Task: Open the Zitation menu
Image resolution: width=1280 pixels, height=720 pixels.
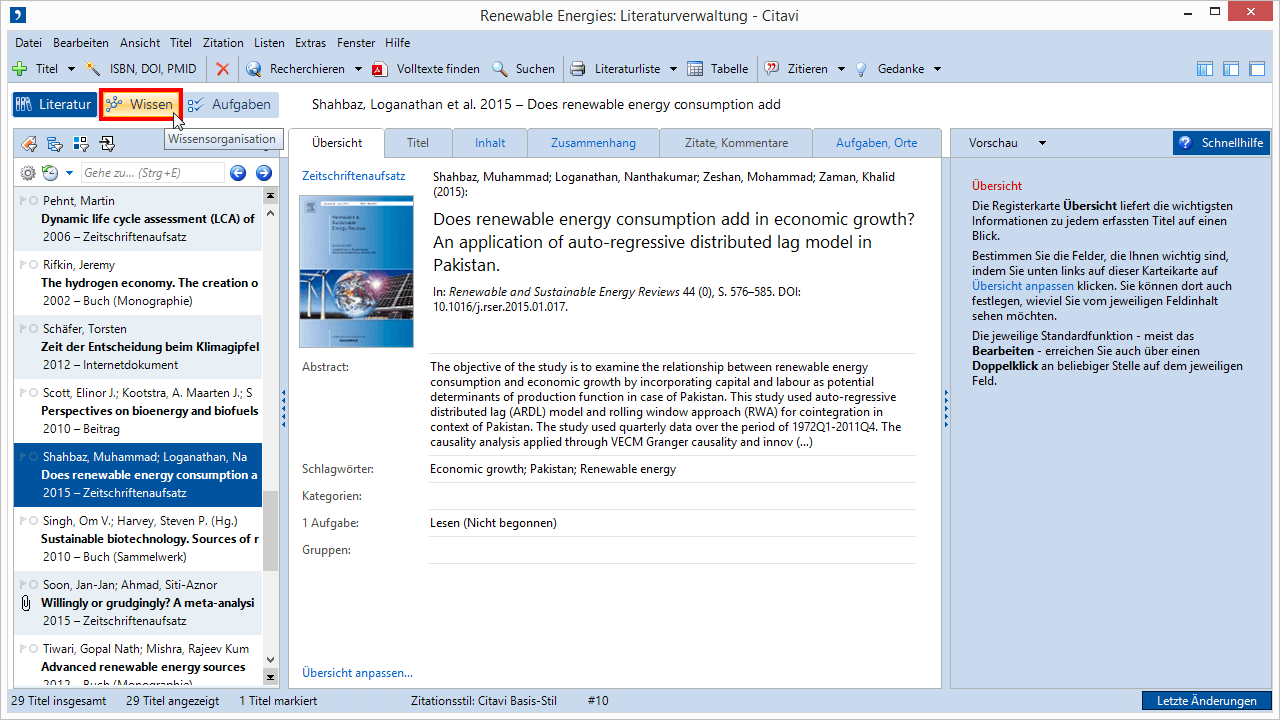Action: 223,43
